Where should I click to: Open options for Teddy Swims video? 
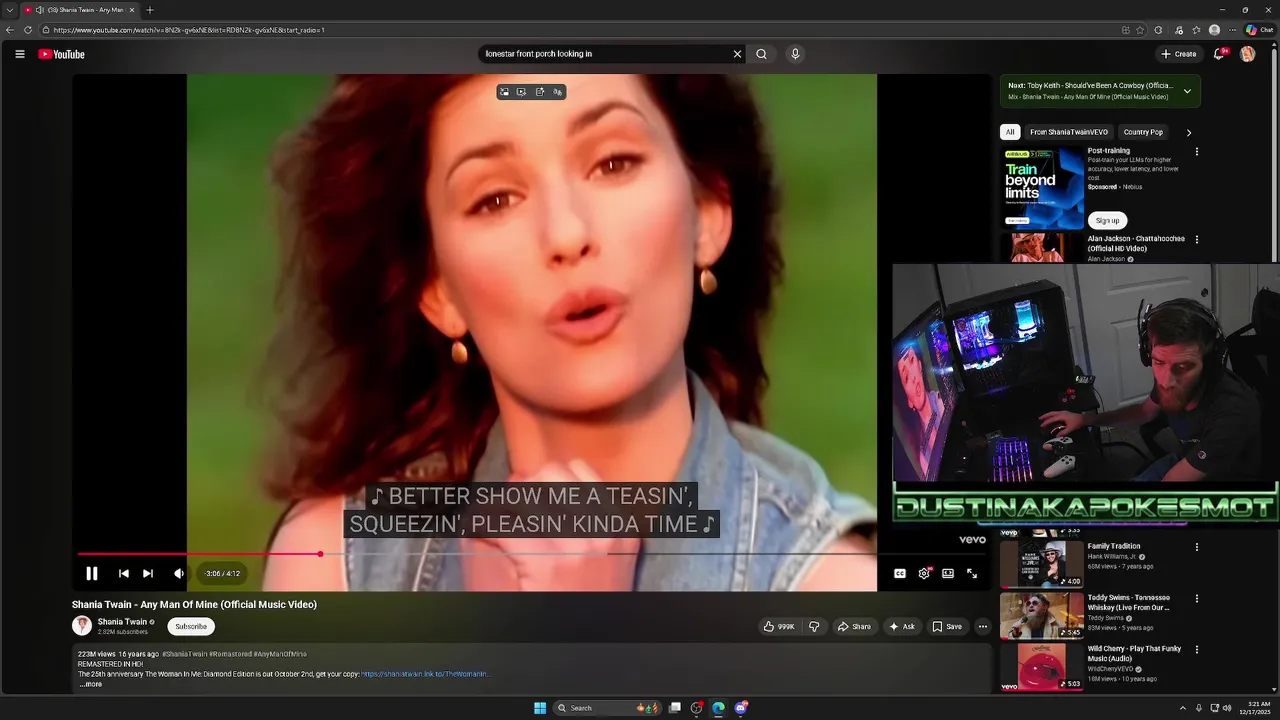click(x=1197, y=598)
